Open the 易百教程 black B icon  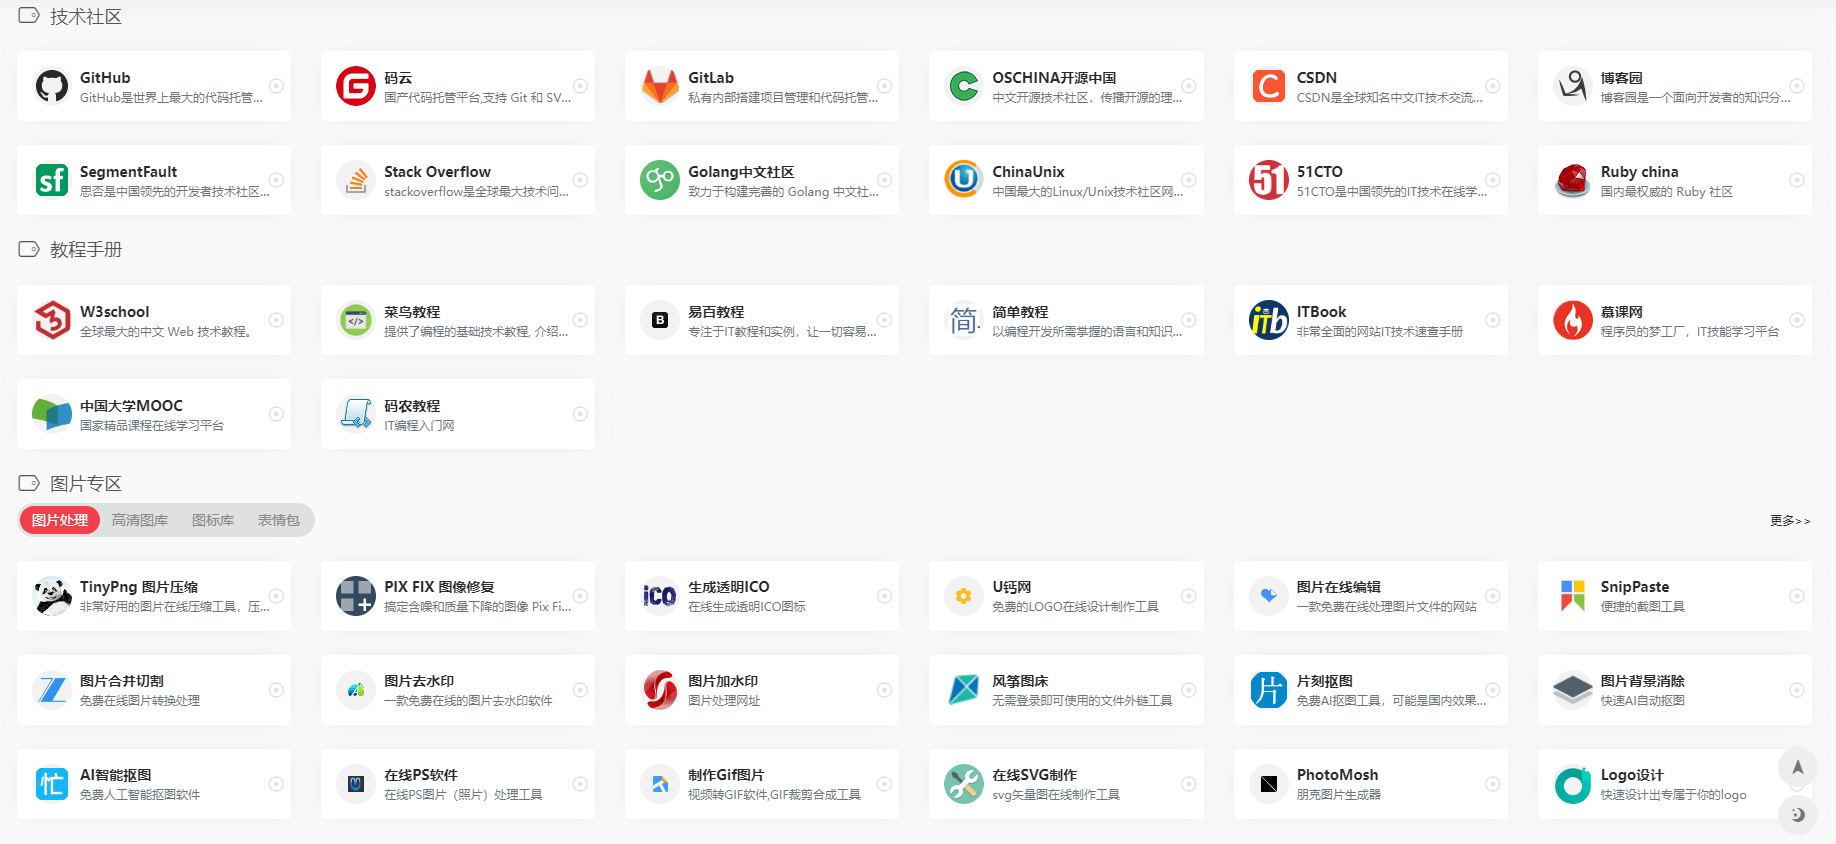(660, 321)
